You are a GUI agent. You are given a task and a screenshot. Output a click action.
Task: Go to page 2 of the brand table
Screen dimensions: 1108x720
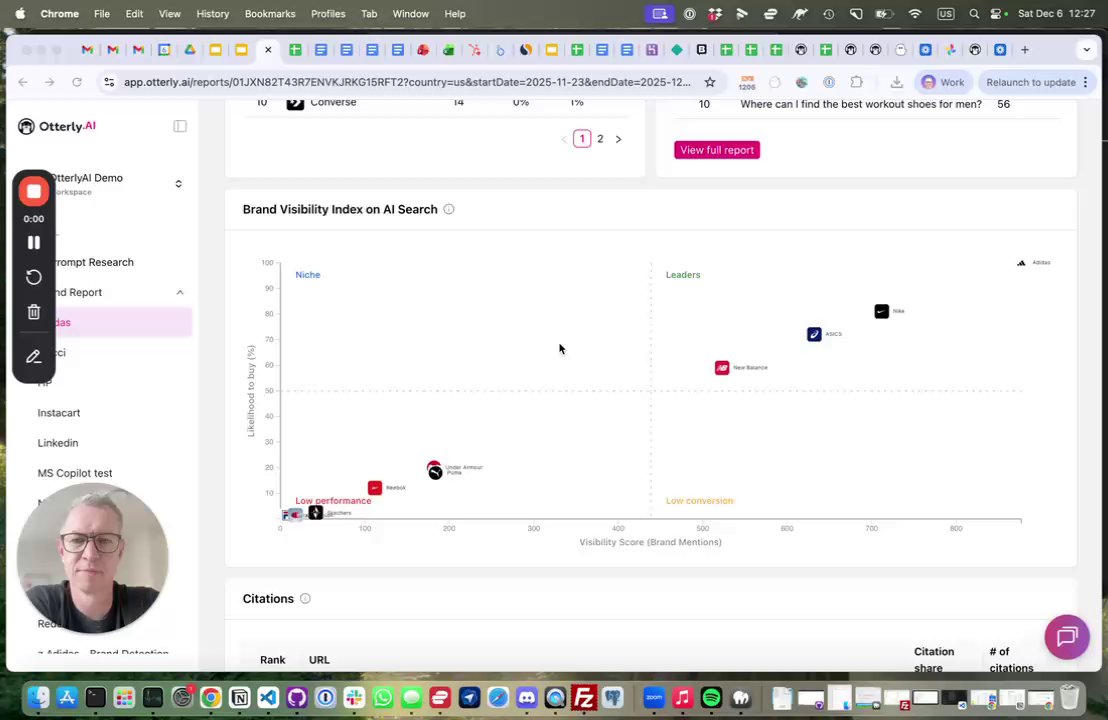coord(600,139)
